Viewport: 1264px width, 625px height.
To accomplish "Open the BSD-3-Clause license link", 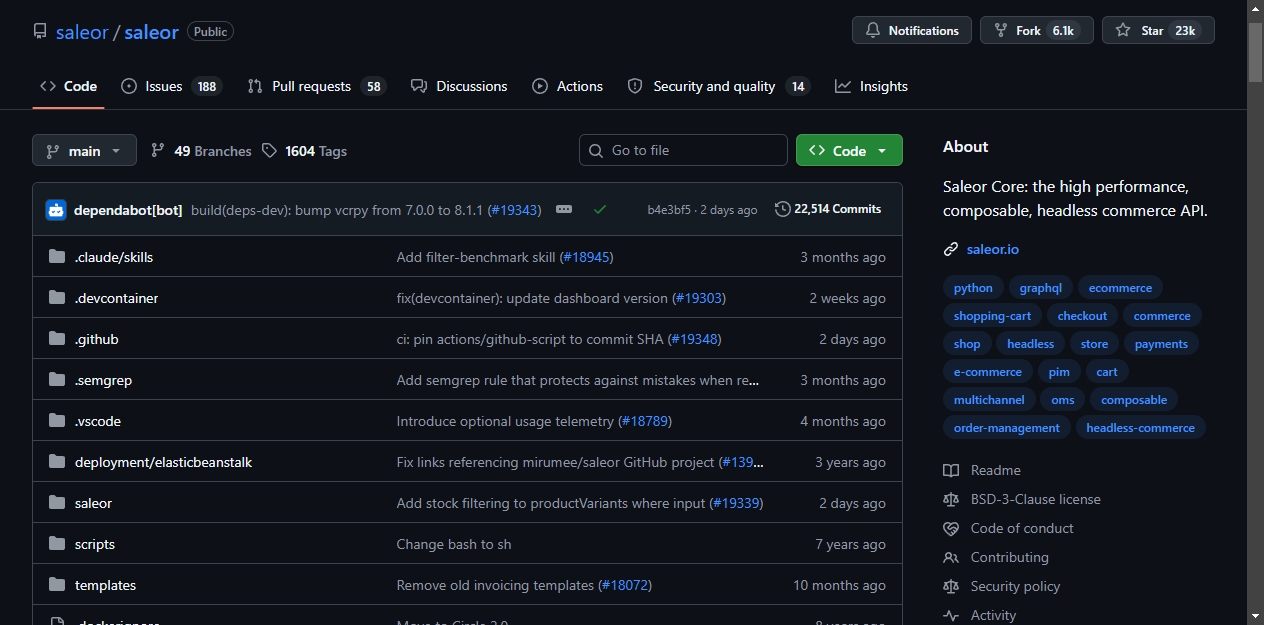I will tap(1035, 499).
